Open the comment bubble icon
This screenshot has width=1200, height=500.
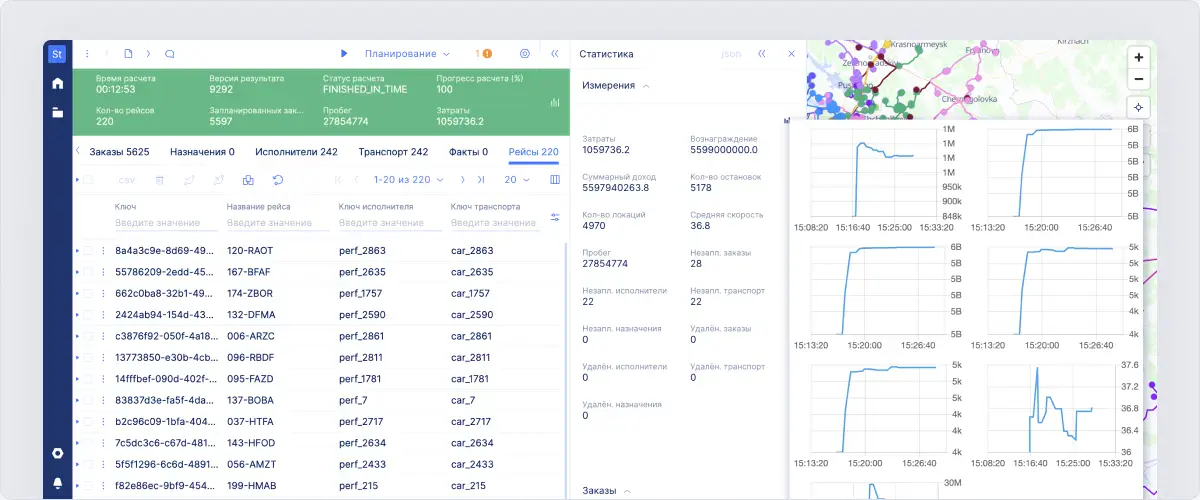click(169, 54)
